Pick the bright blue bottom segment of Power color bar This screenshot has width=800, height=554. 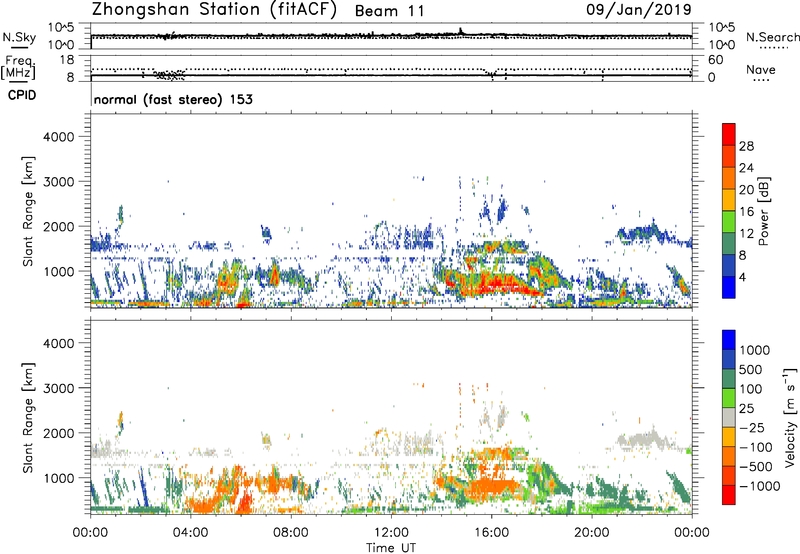729,287
